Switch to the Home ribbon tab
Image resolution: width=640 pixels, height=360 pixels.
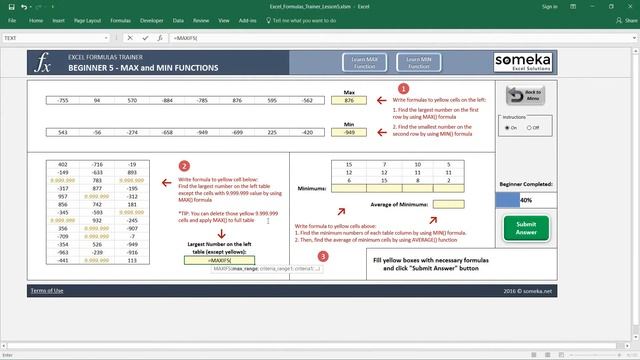coord(36,20)
